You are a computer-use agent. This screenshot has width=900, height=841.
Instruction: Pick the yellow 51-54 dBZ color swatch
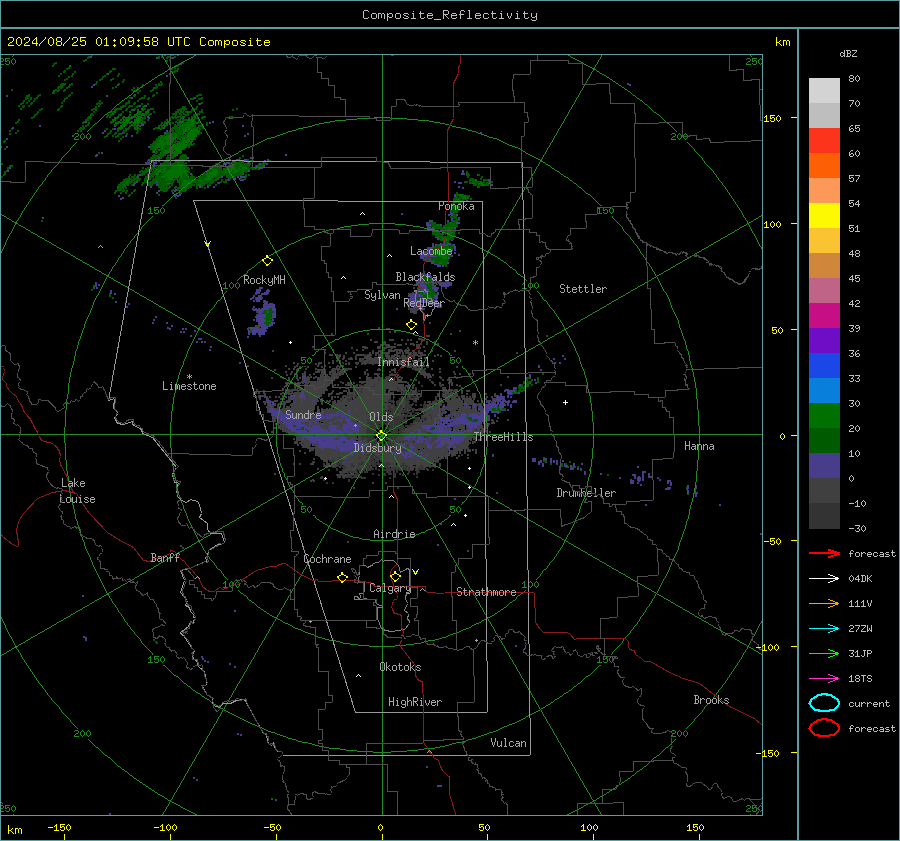coord(824,216)
